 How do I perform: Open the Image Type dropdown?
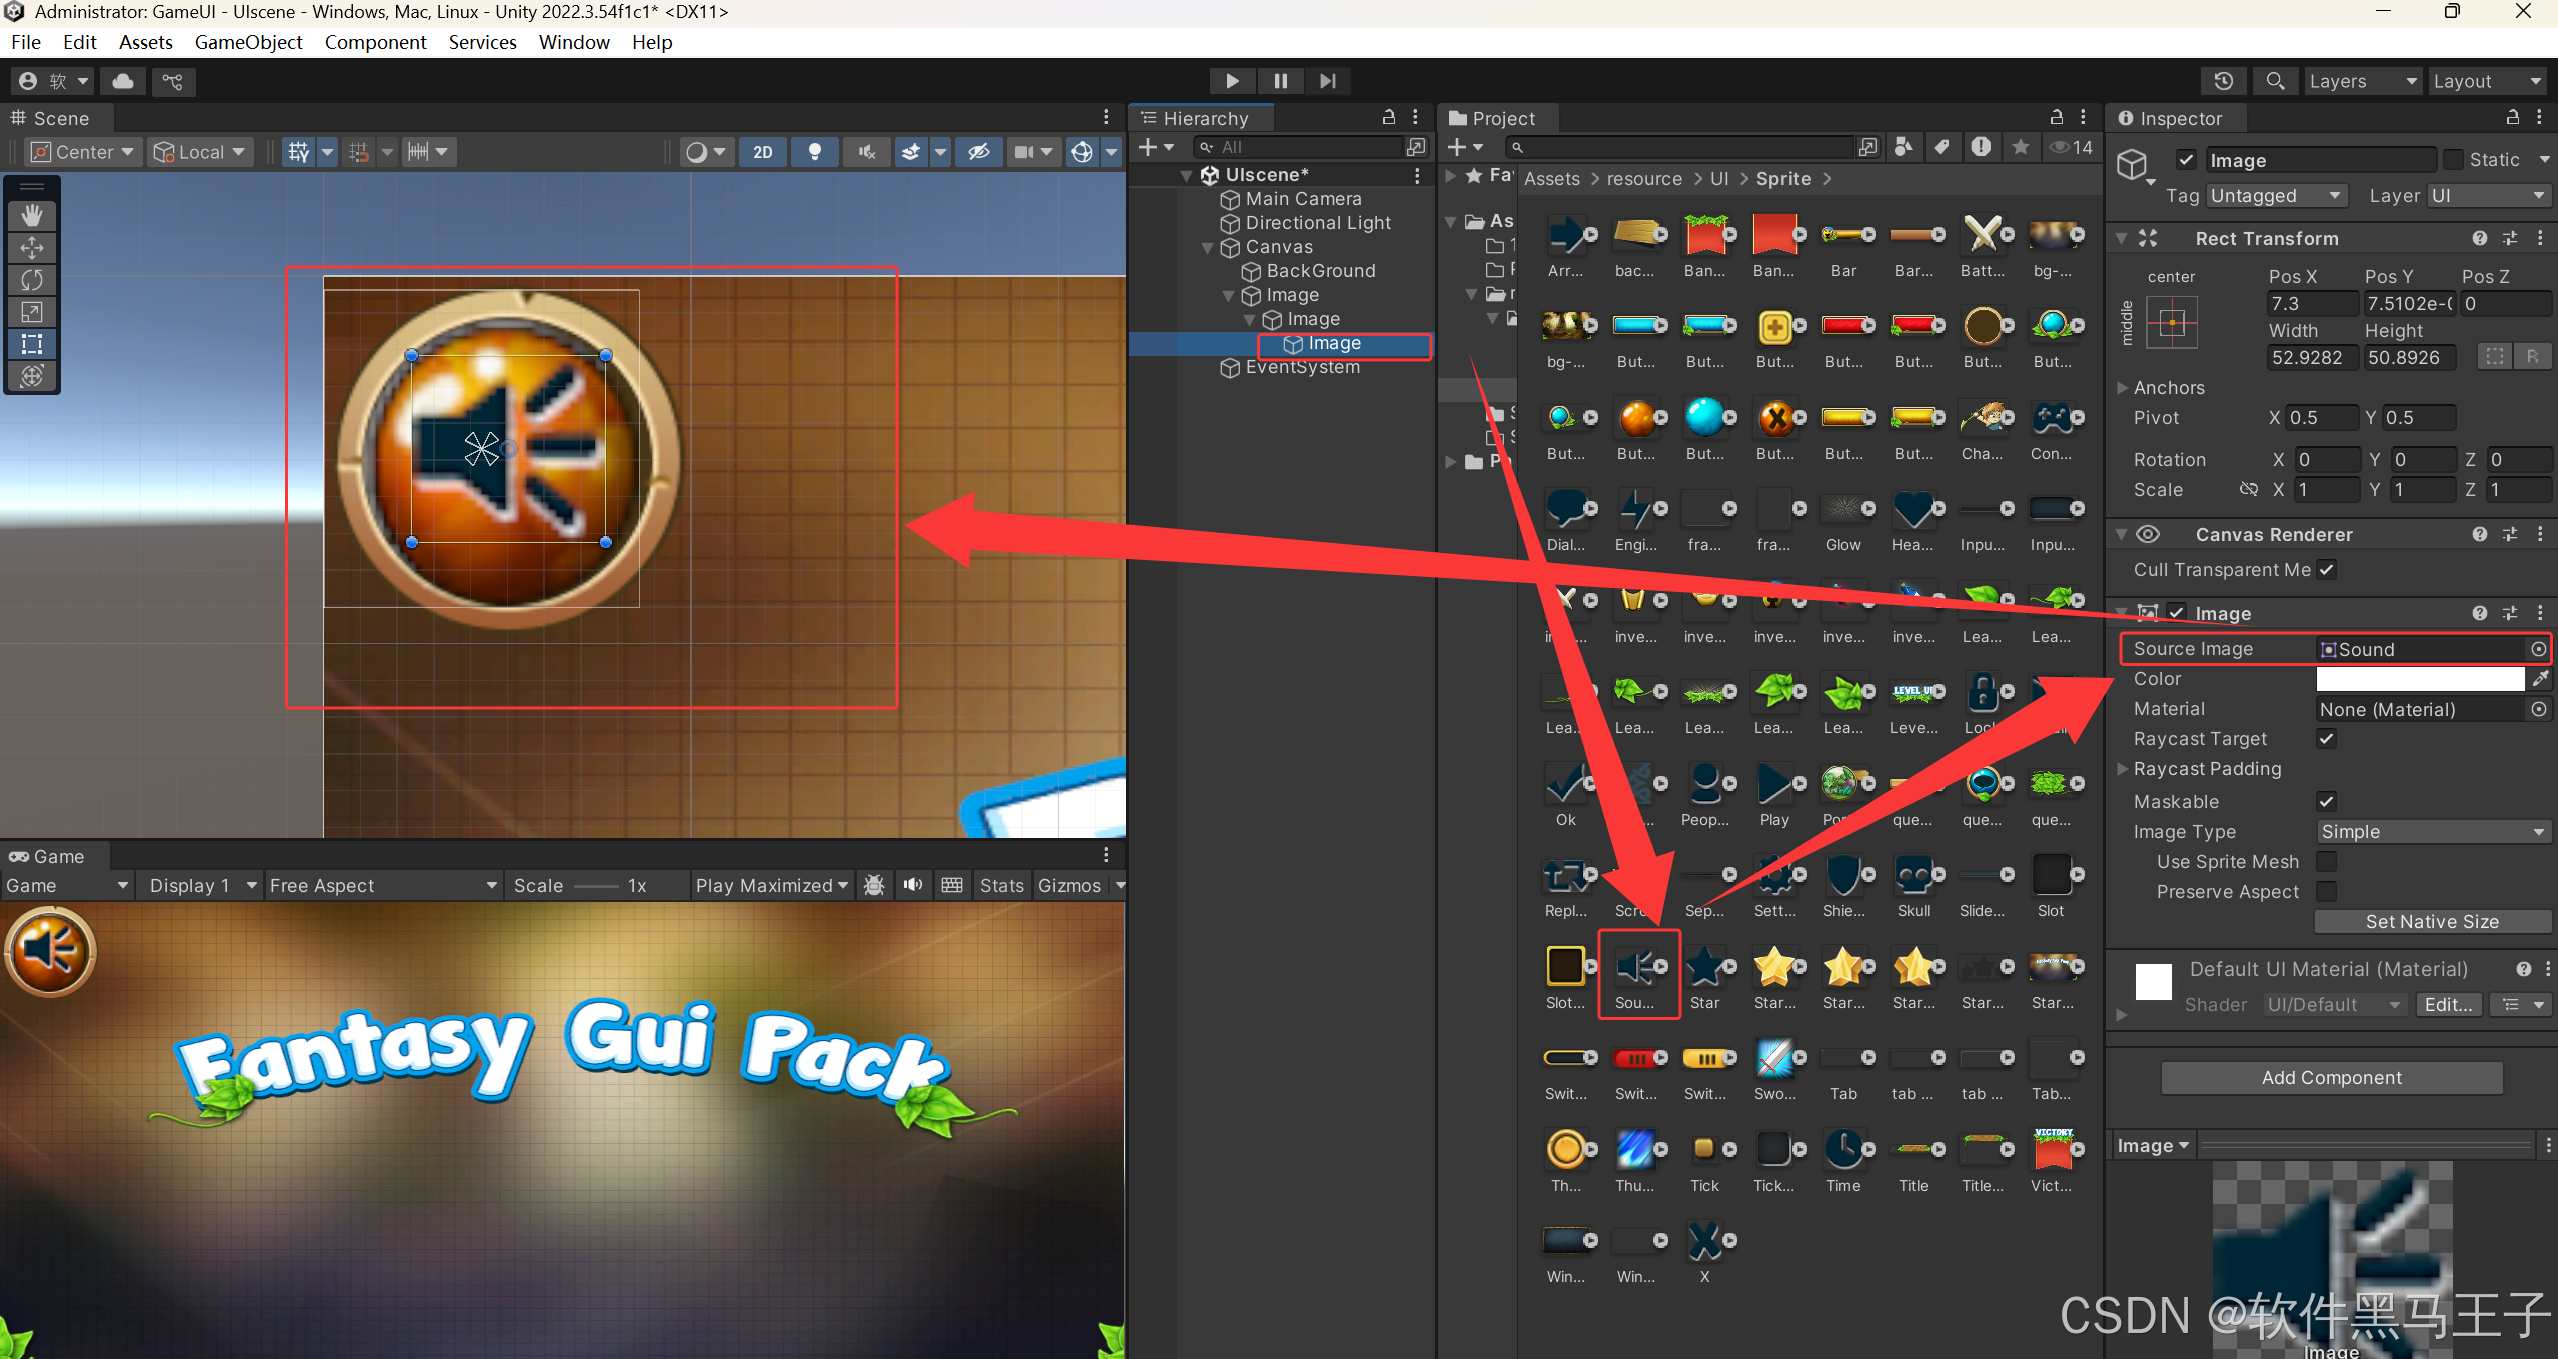click(x=2432, y=831)
